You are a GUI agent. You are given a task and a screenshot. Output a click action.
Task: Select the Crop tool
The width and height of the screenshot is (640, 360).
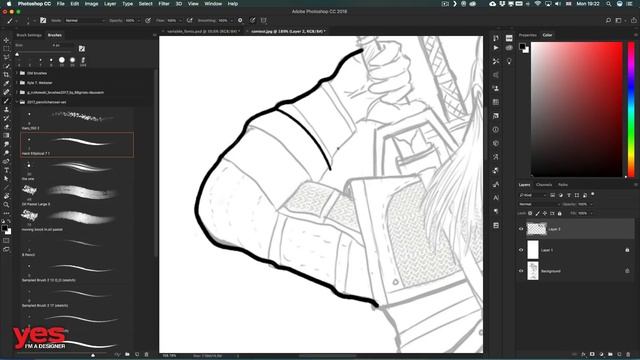(x=6, y=75)
